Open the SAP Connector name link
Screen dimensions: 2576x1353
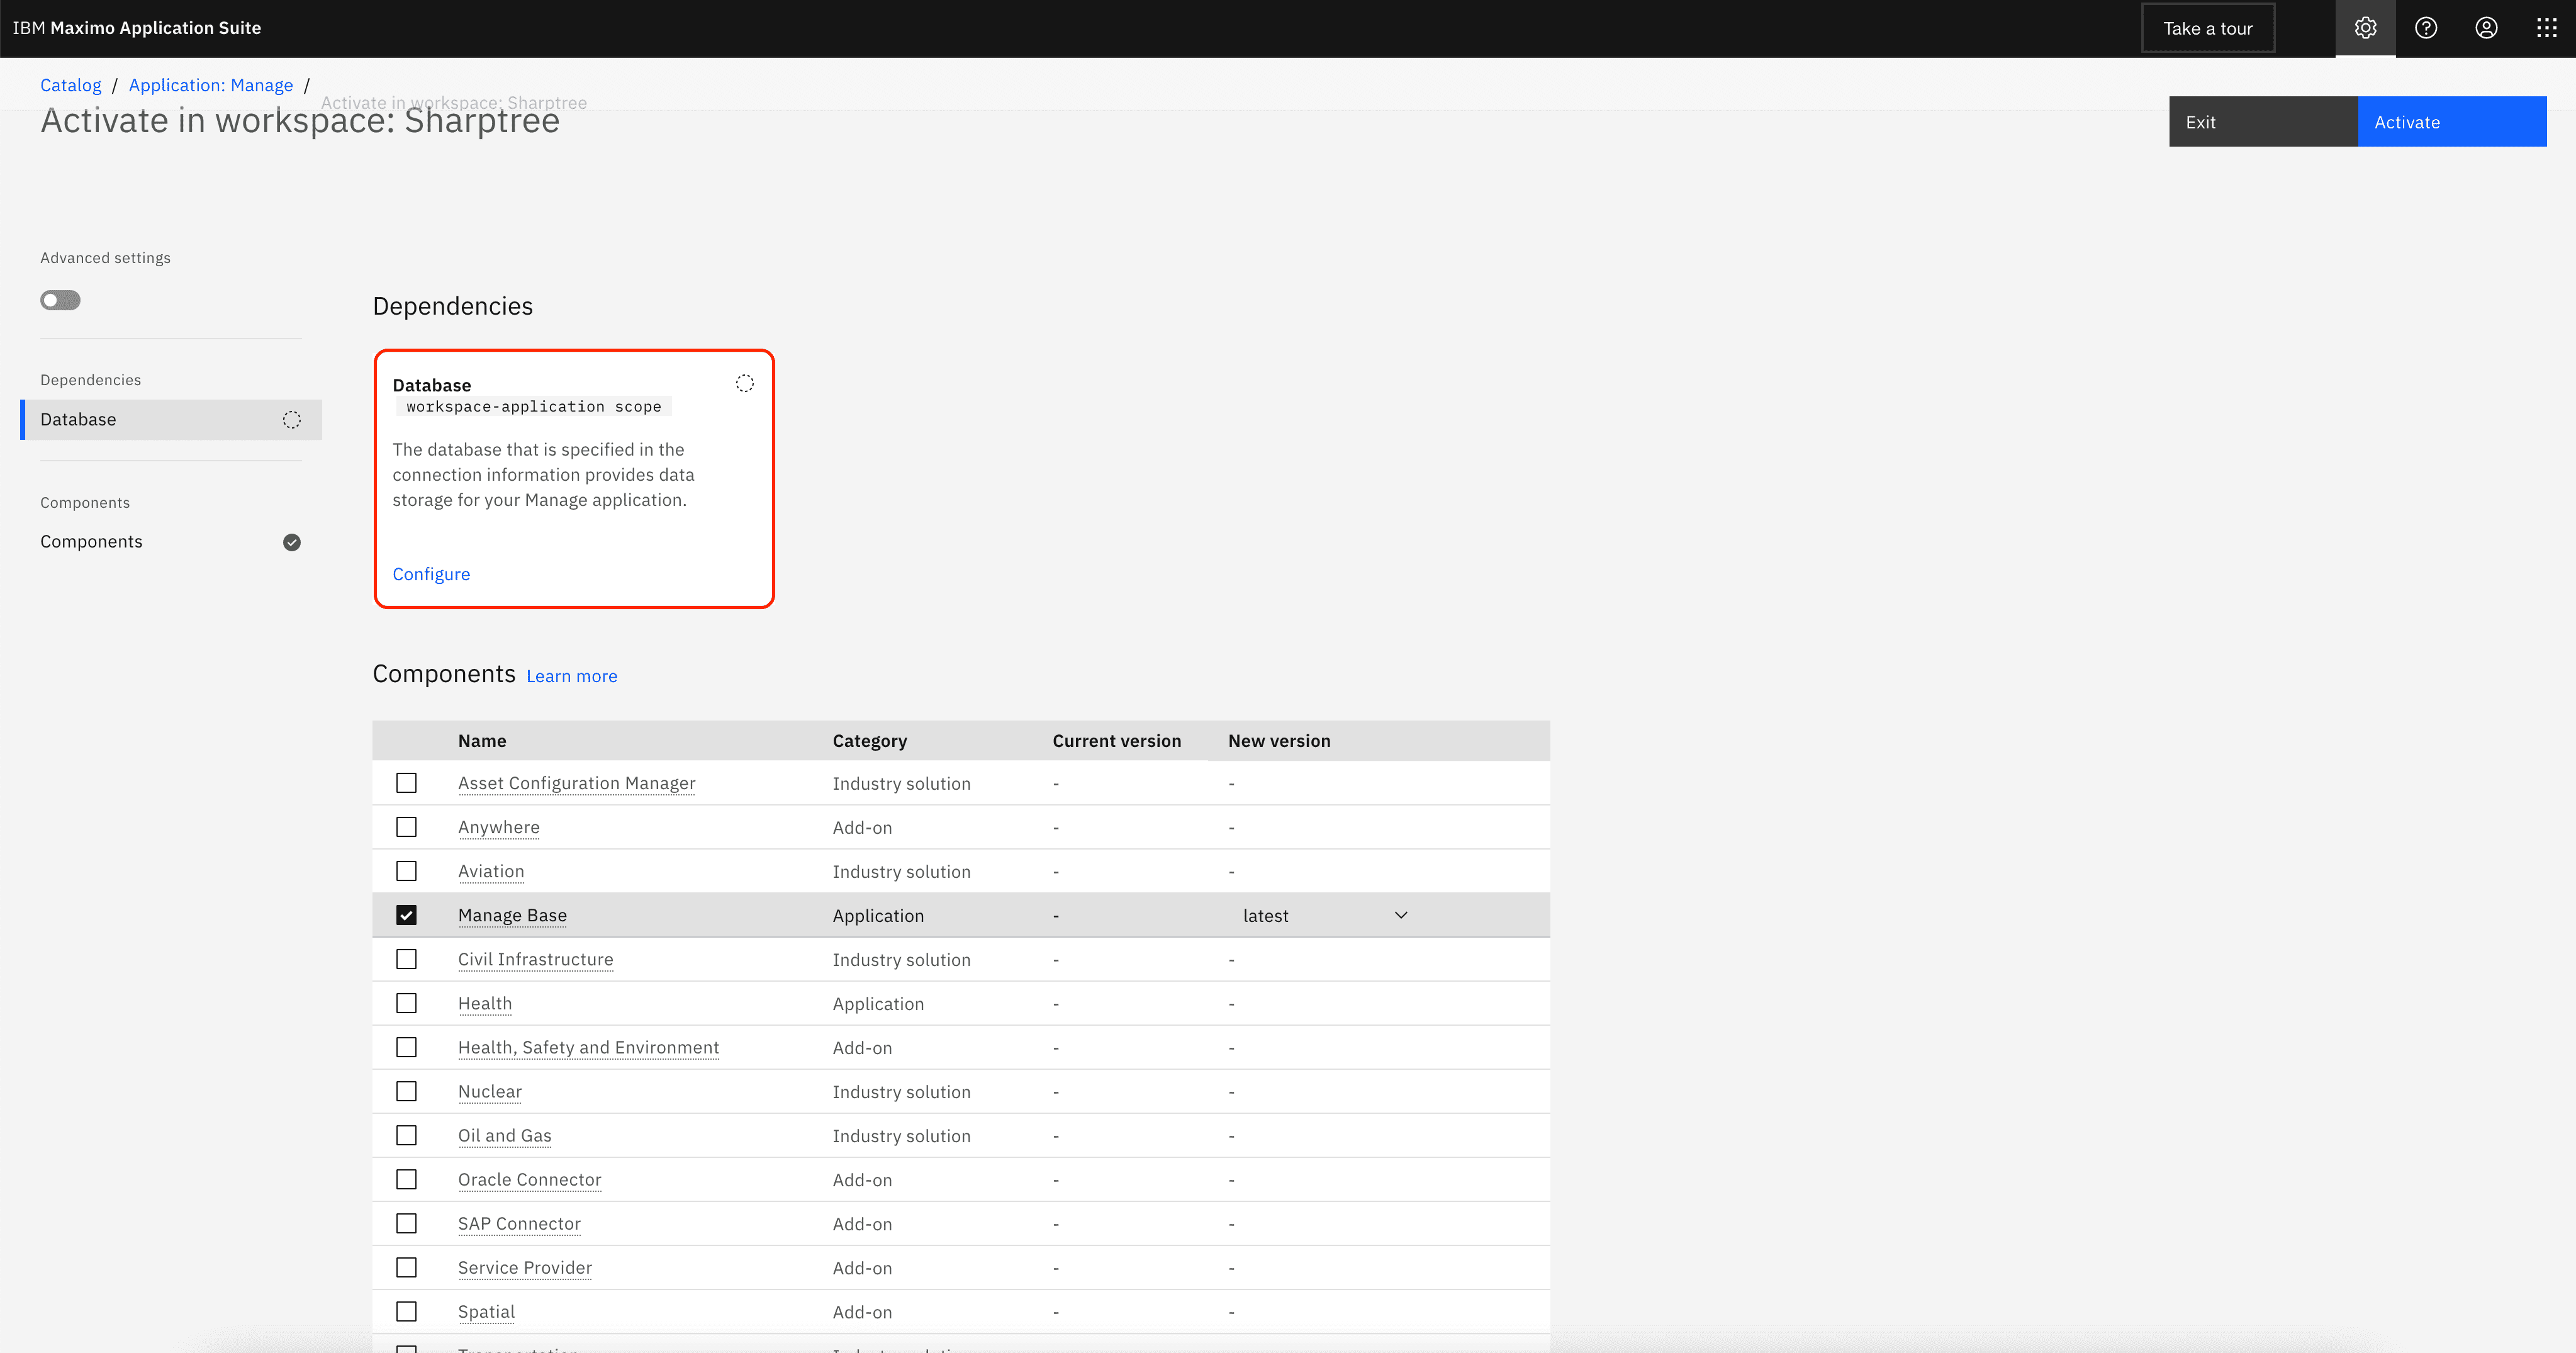click(x=519, y=1223)
